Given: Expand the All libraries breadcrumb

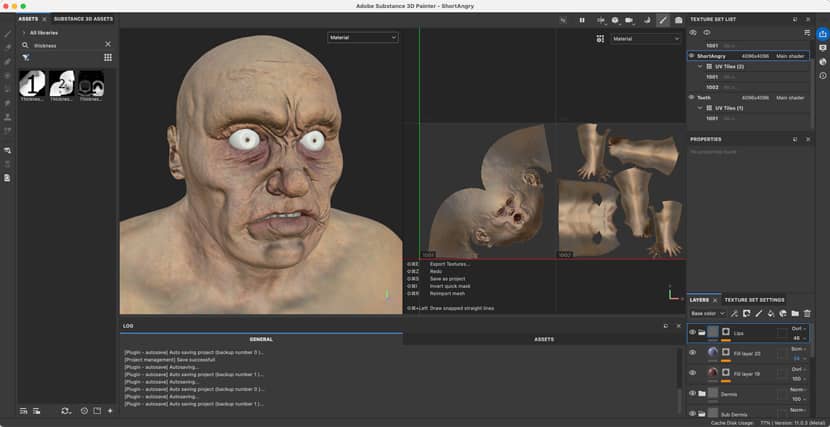Looking at the screenshot, I should [24, 33].
